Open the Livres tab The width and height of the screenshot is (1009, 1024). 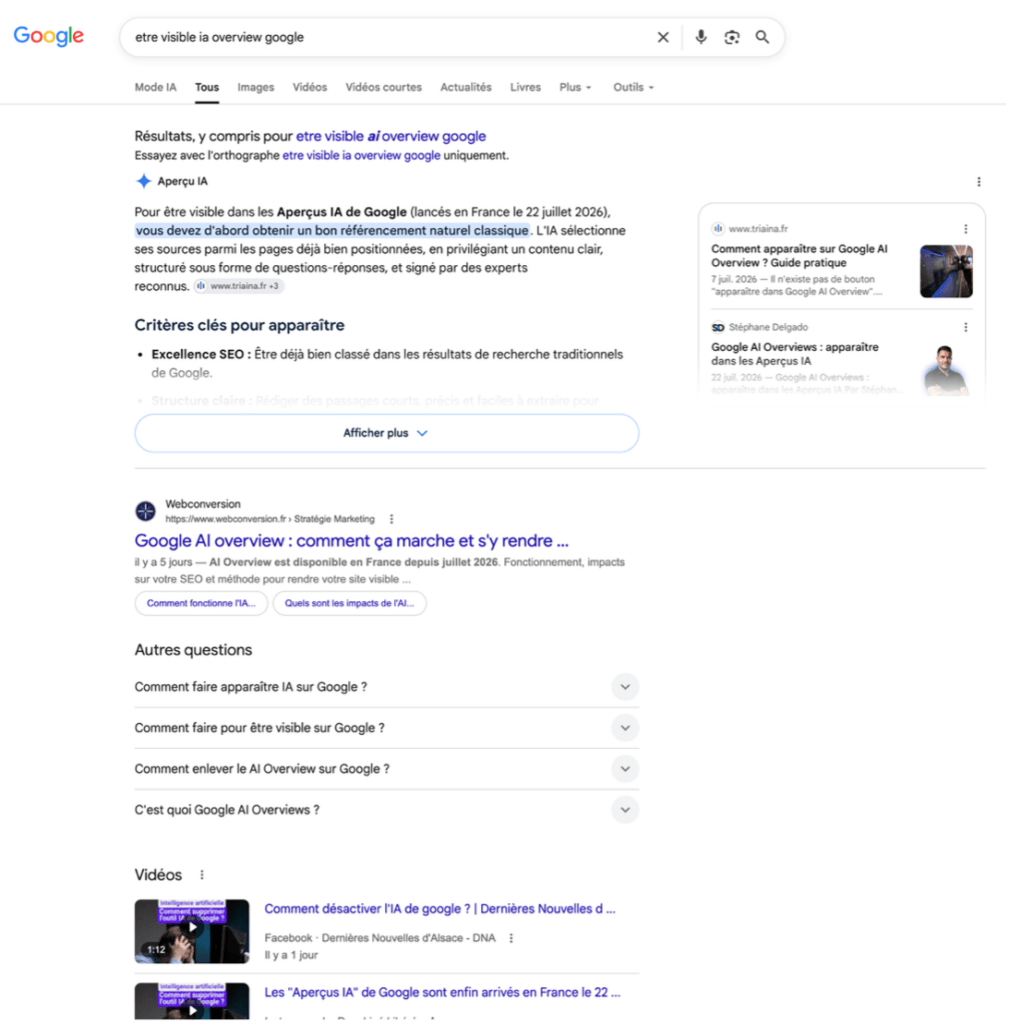[x=526, y=87]
